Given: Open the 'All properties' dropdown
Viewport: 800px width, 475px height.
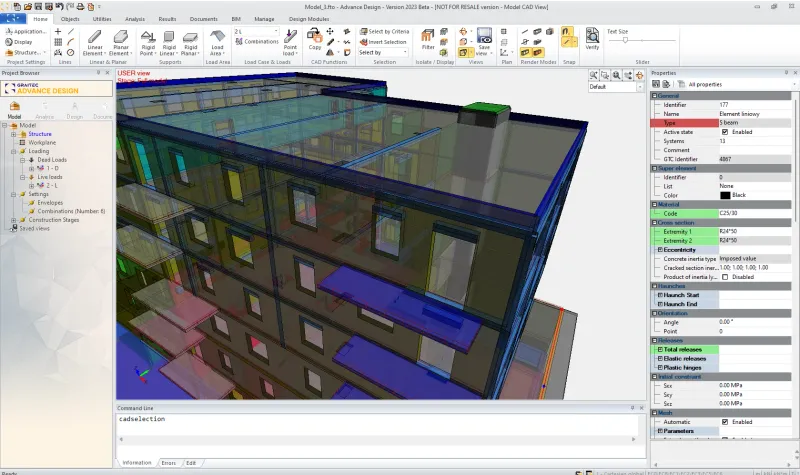Looking at the screenshot, I should point(795,84).
